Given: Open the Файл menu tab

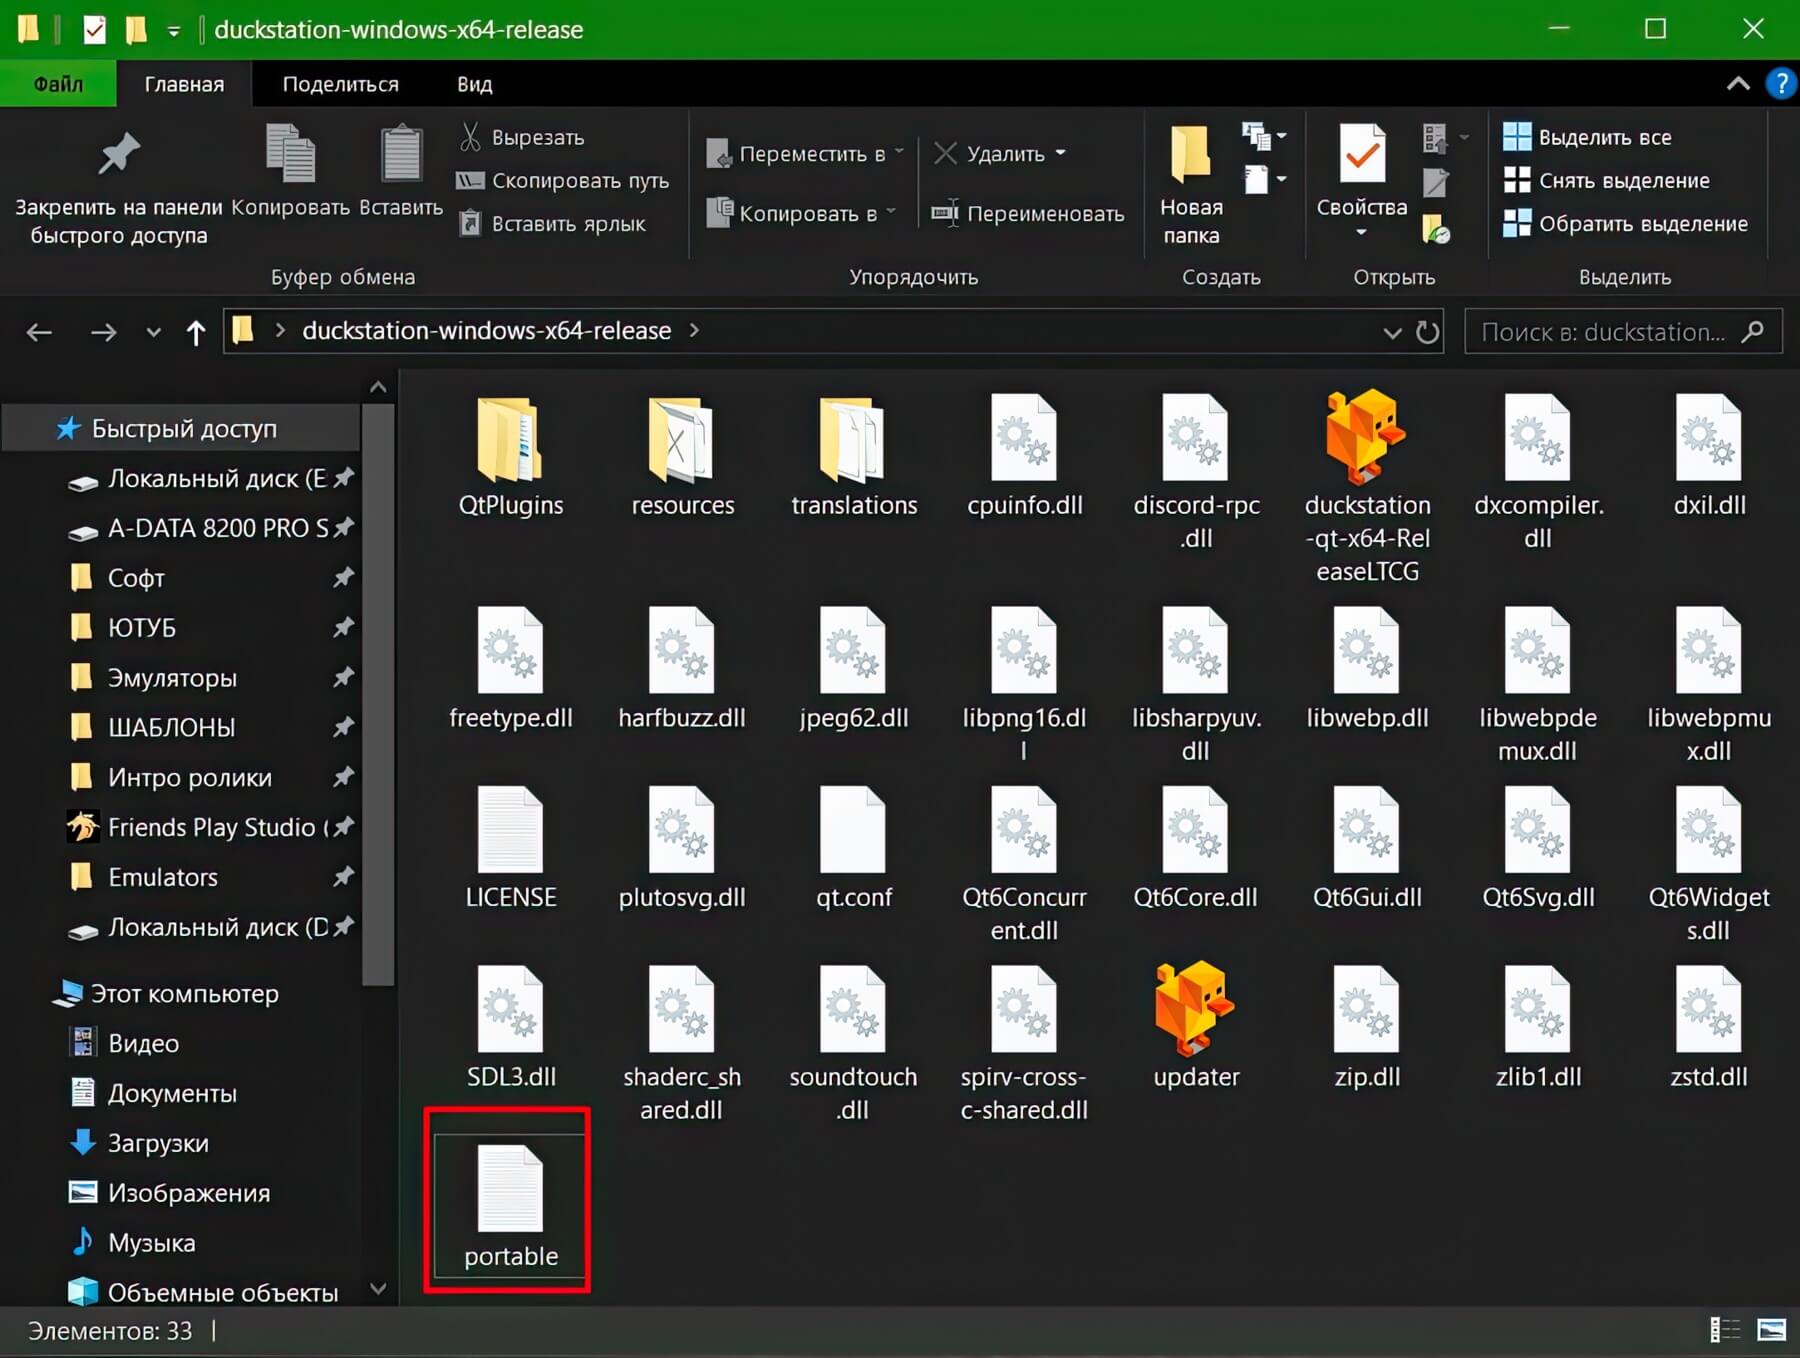Looking at the screenshot, I should click(58, 84).
